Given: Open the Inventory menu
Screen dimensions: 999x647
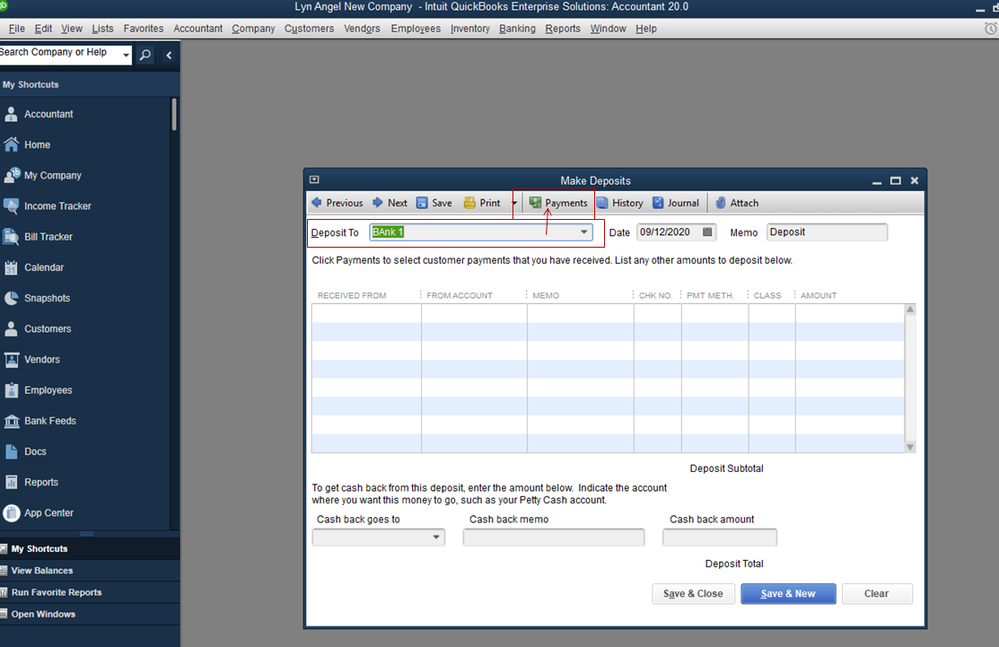Looking at the screenshot, I should tap(470, 29).
